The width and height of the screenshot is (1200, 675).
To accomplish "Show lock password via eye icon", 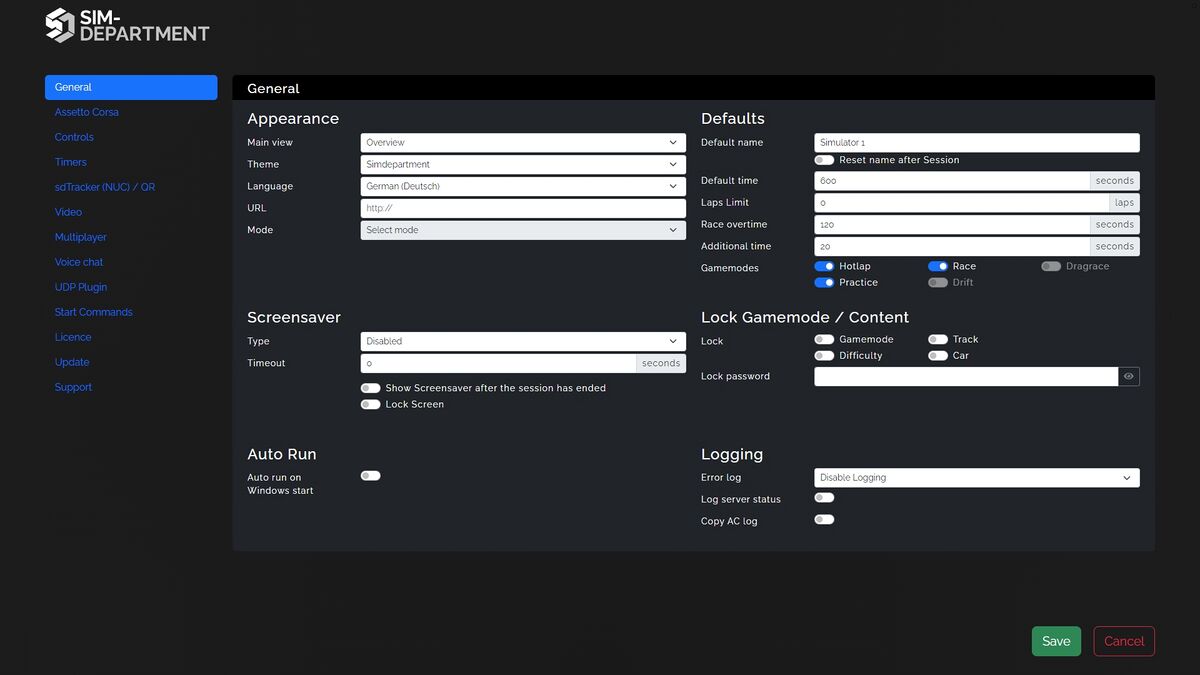I will point(1128,377).
